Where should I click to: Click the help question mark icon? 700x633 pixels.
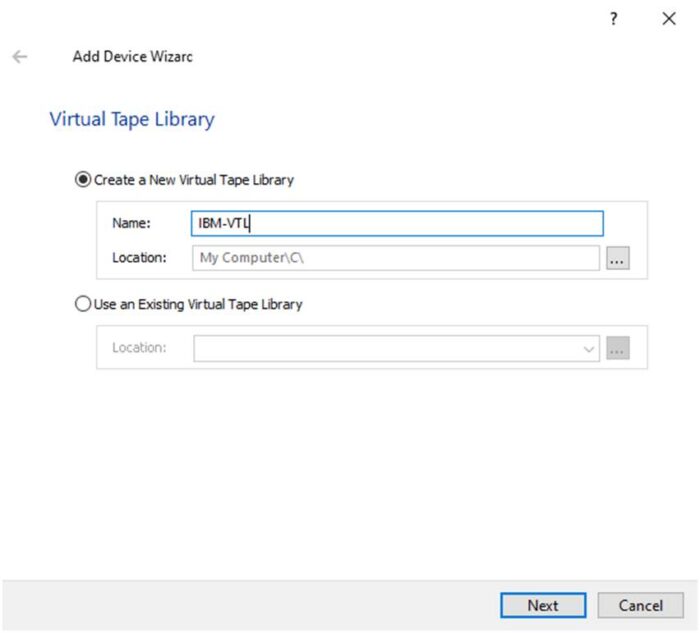pyautogui.click(x=614, y=19)
